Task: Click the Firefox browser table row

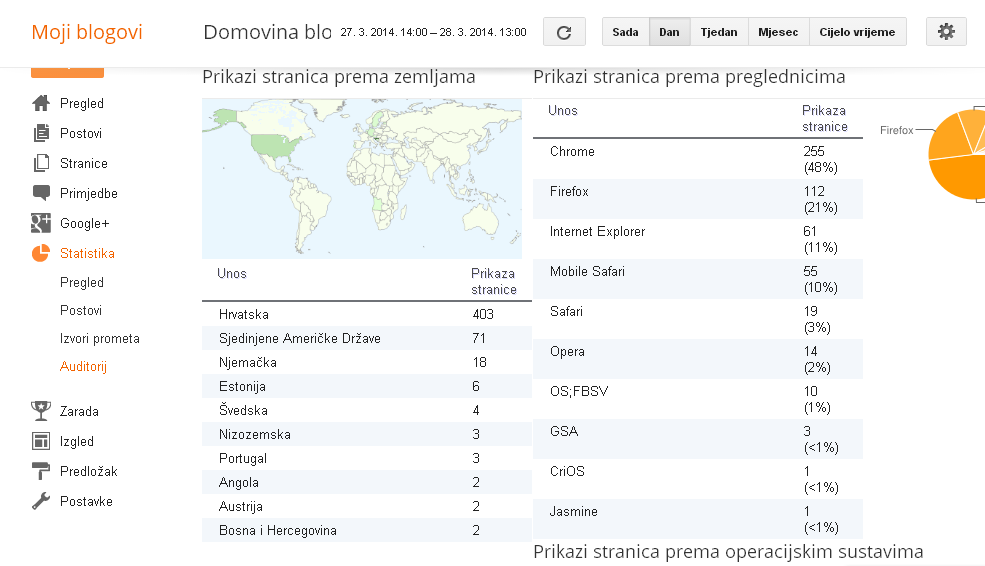Action: click(698, 199)
